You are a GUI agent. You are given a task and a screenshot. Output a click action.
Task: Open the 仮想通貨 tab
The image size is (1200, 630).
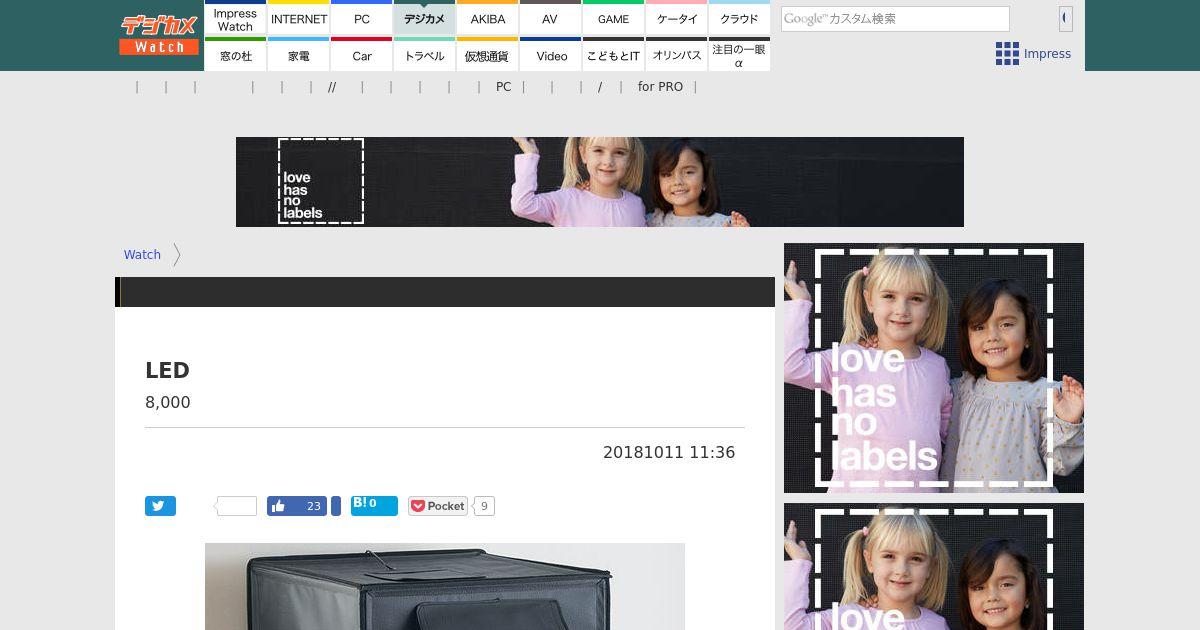point(488,55)
